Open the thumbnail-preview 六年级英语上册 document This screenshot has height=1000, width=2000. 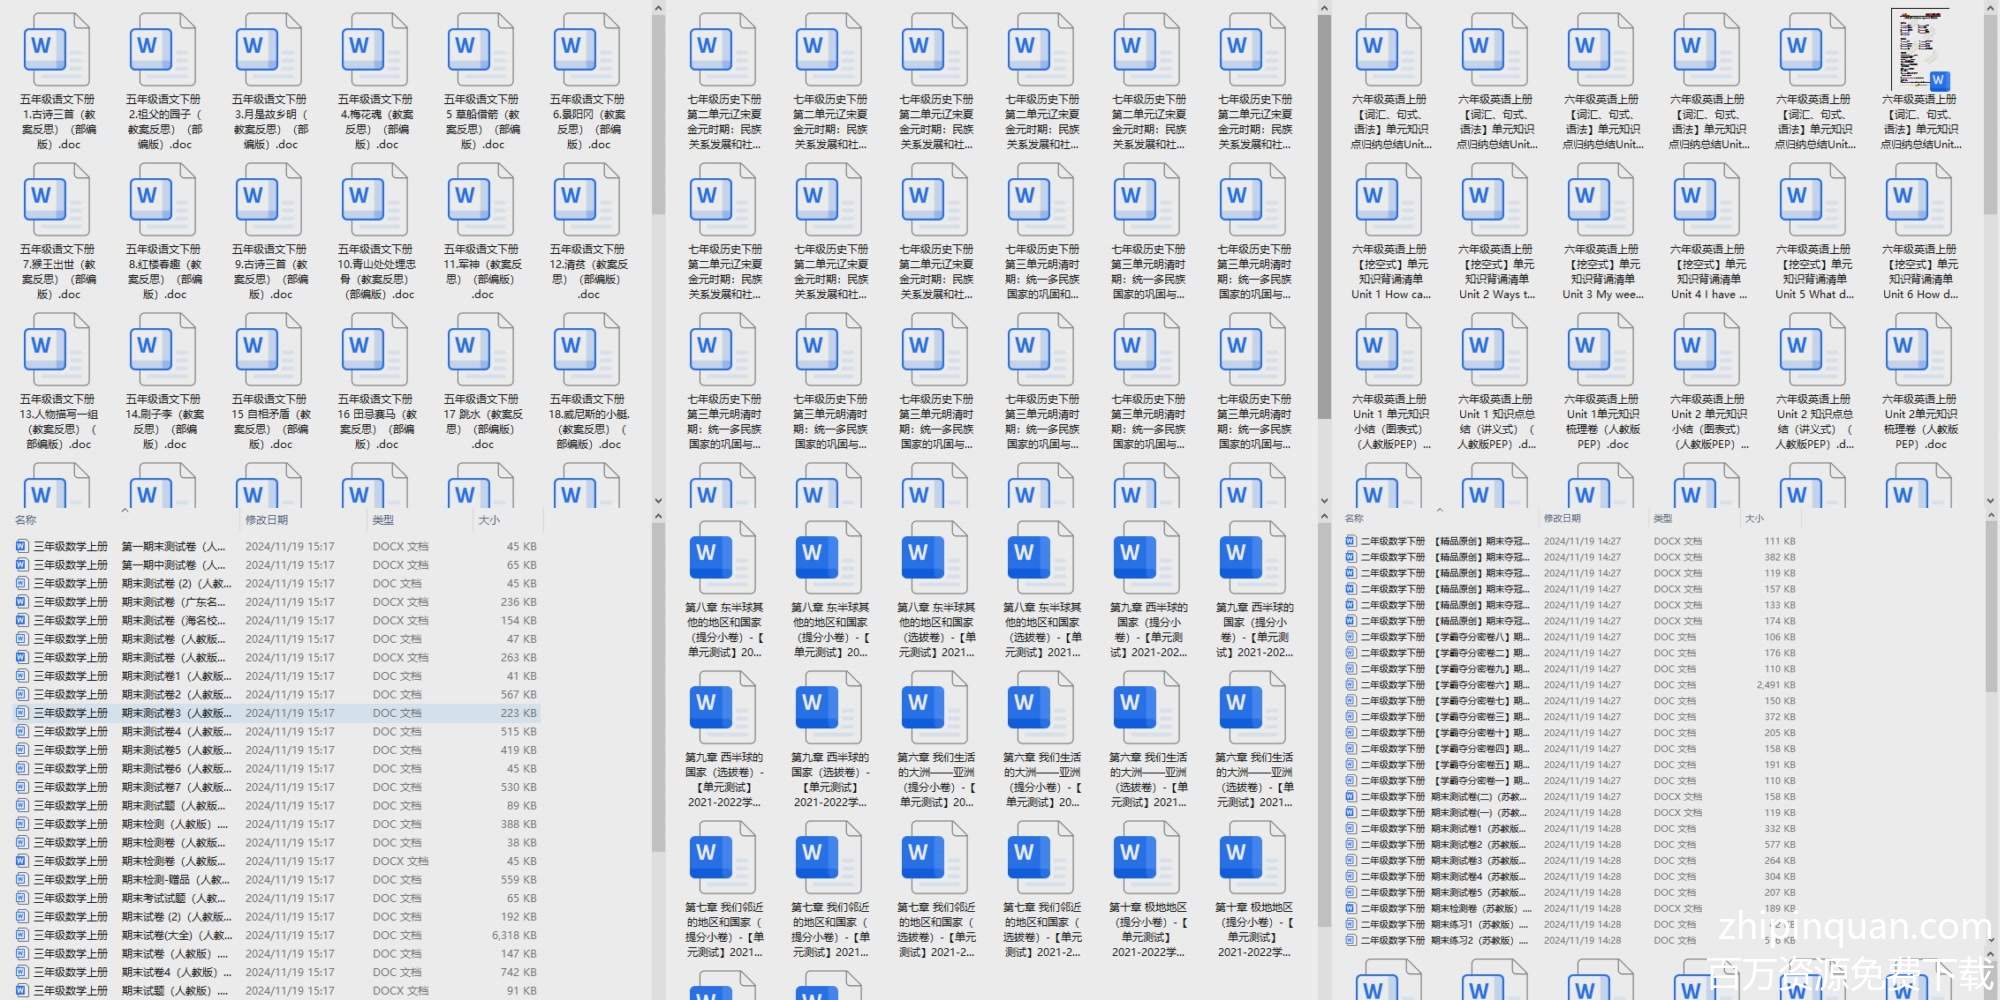coord(1918,50)
